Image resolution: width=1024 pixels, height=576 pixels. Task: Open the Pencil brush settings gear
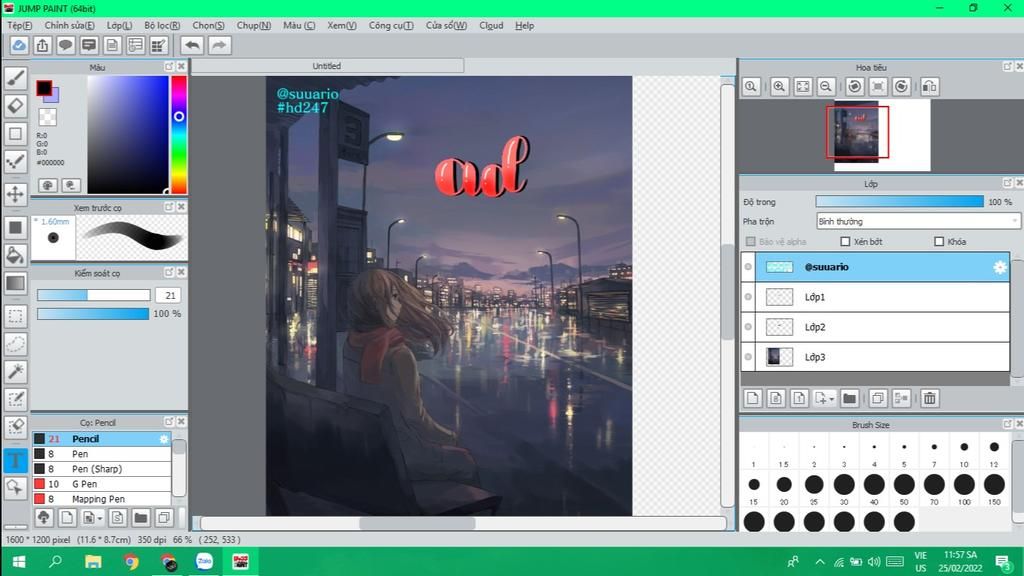pyautogui.click(x=164, y=439)
